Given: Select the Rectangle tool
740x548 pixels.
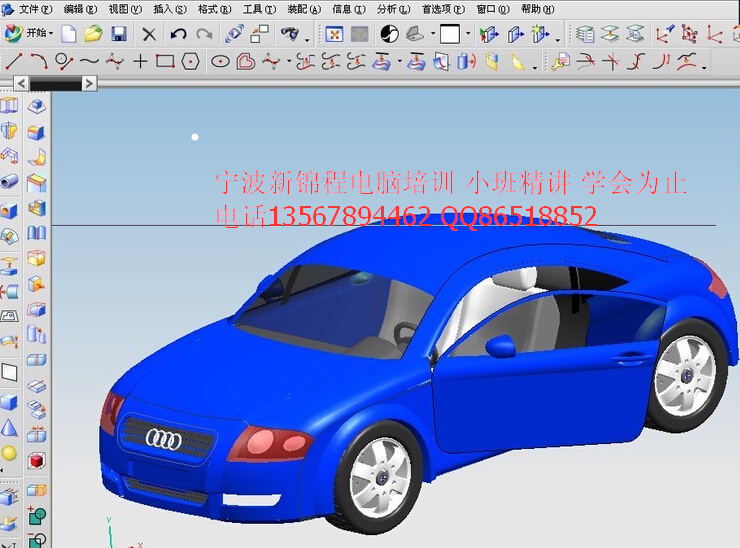Looking at the screenshot, I should pyautogui.click(x=165, y=61).
